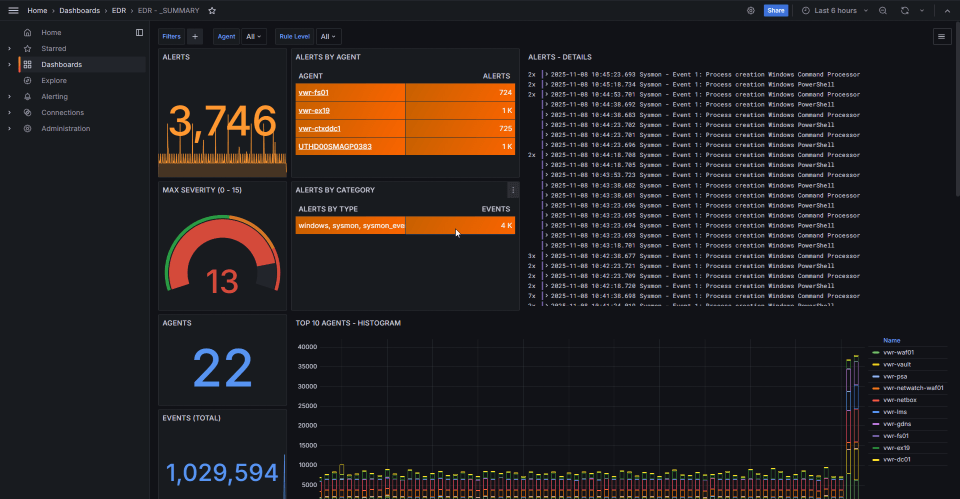The image size is (960, 499).
Task: Toggle vwr-waf01 series in legend
Action: (898, 352)
